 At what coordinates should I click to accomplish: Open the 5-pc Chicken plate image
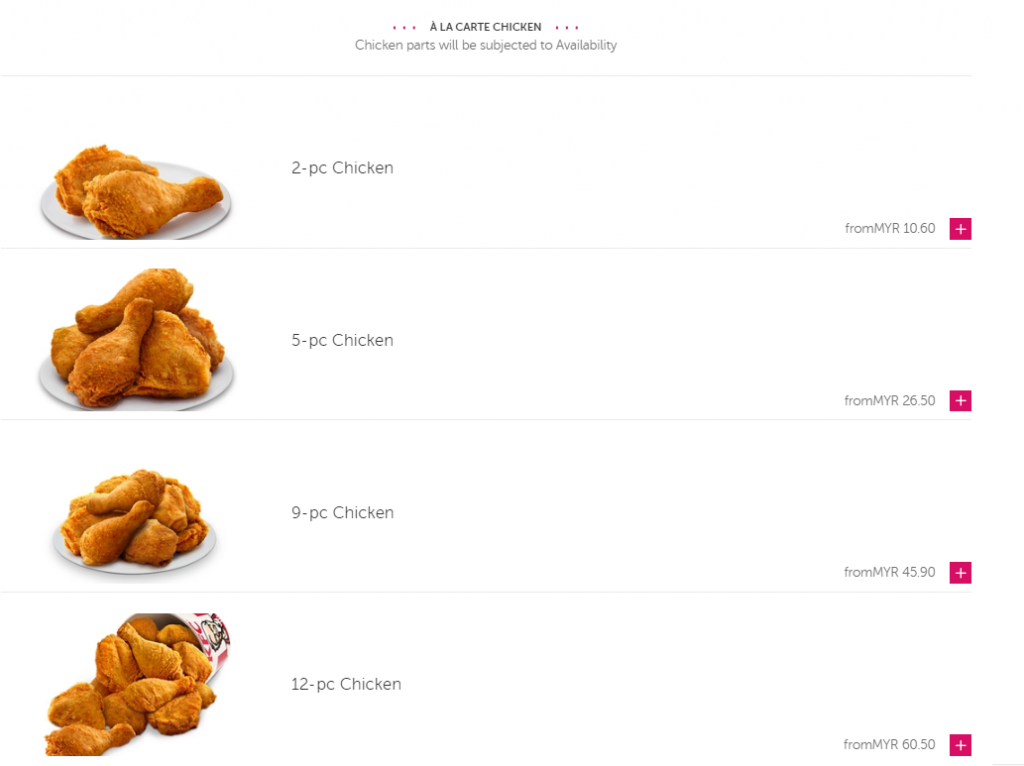click(x=136, y=339)
